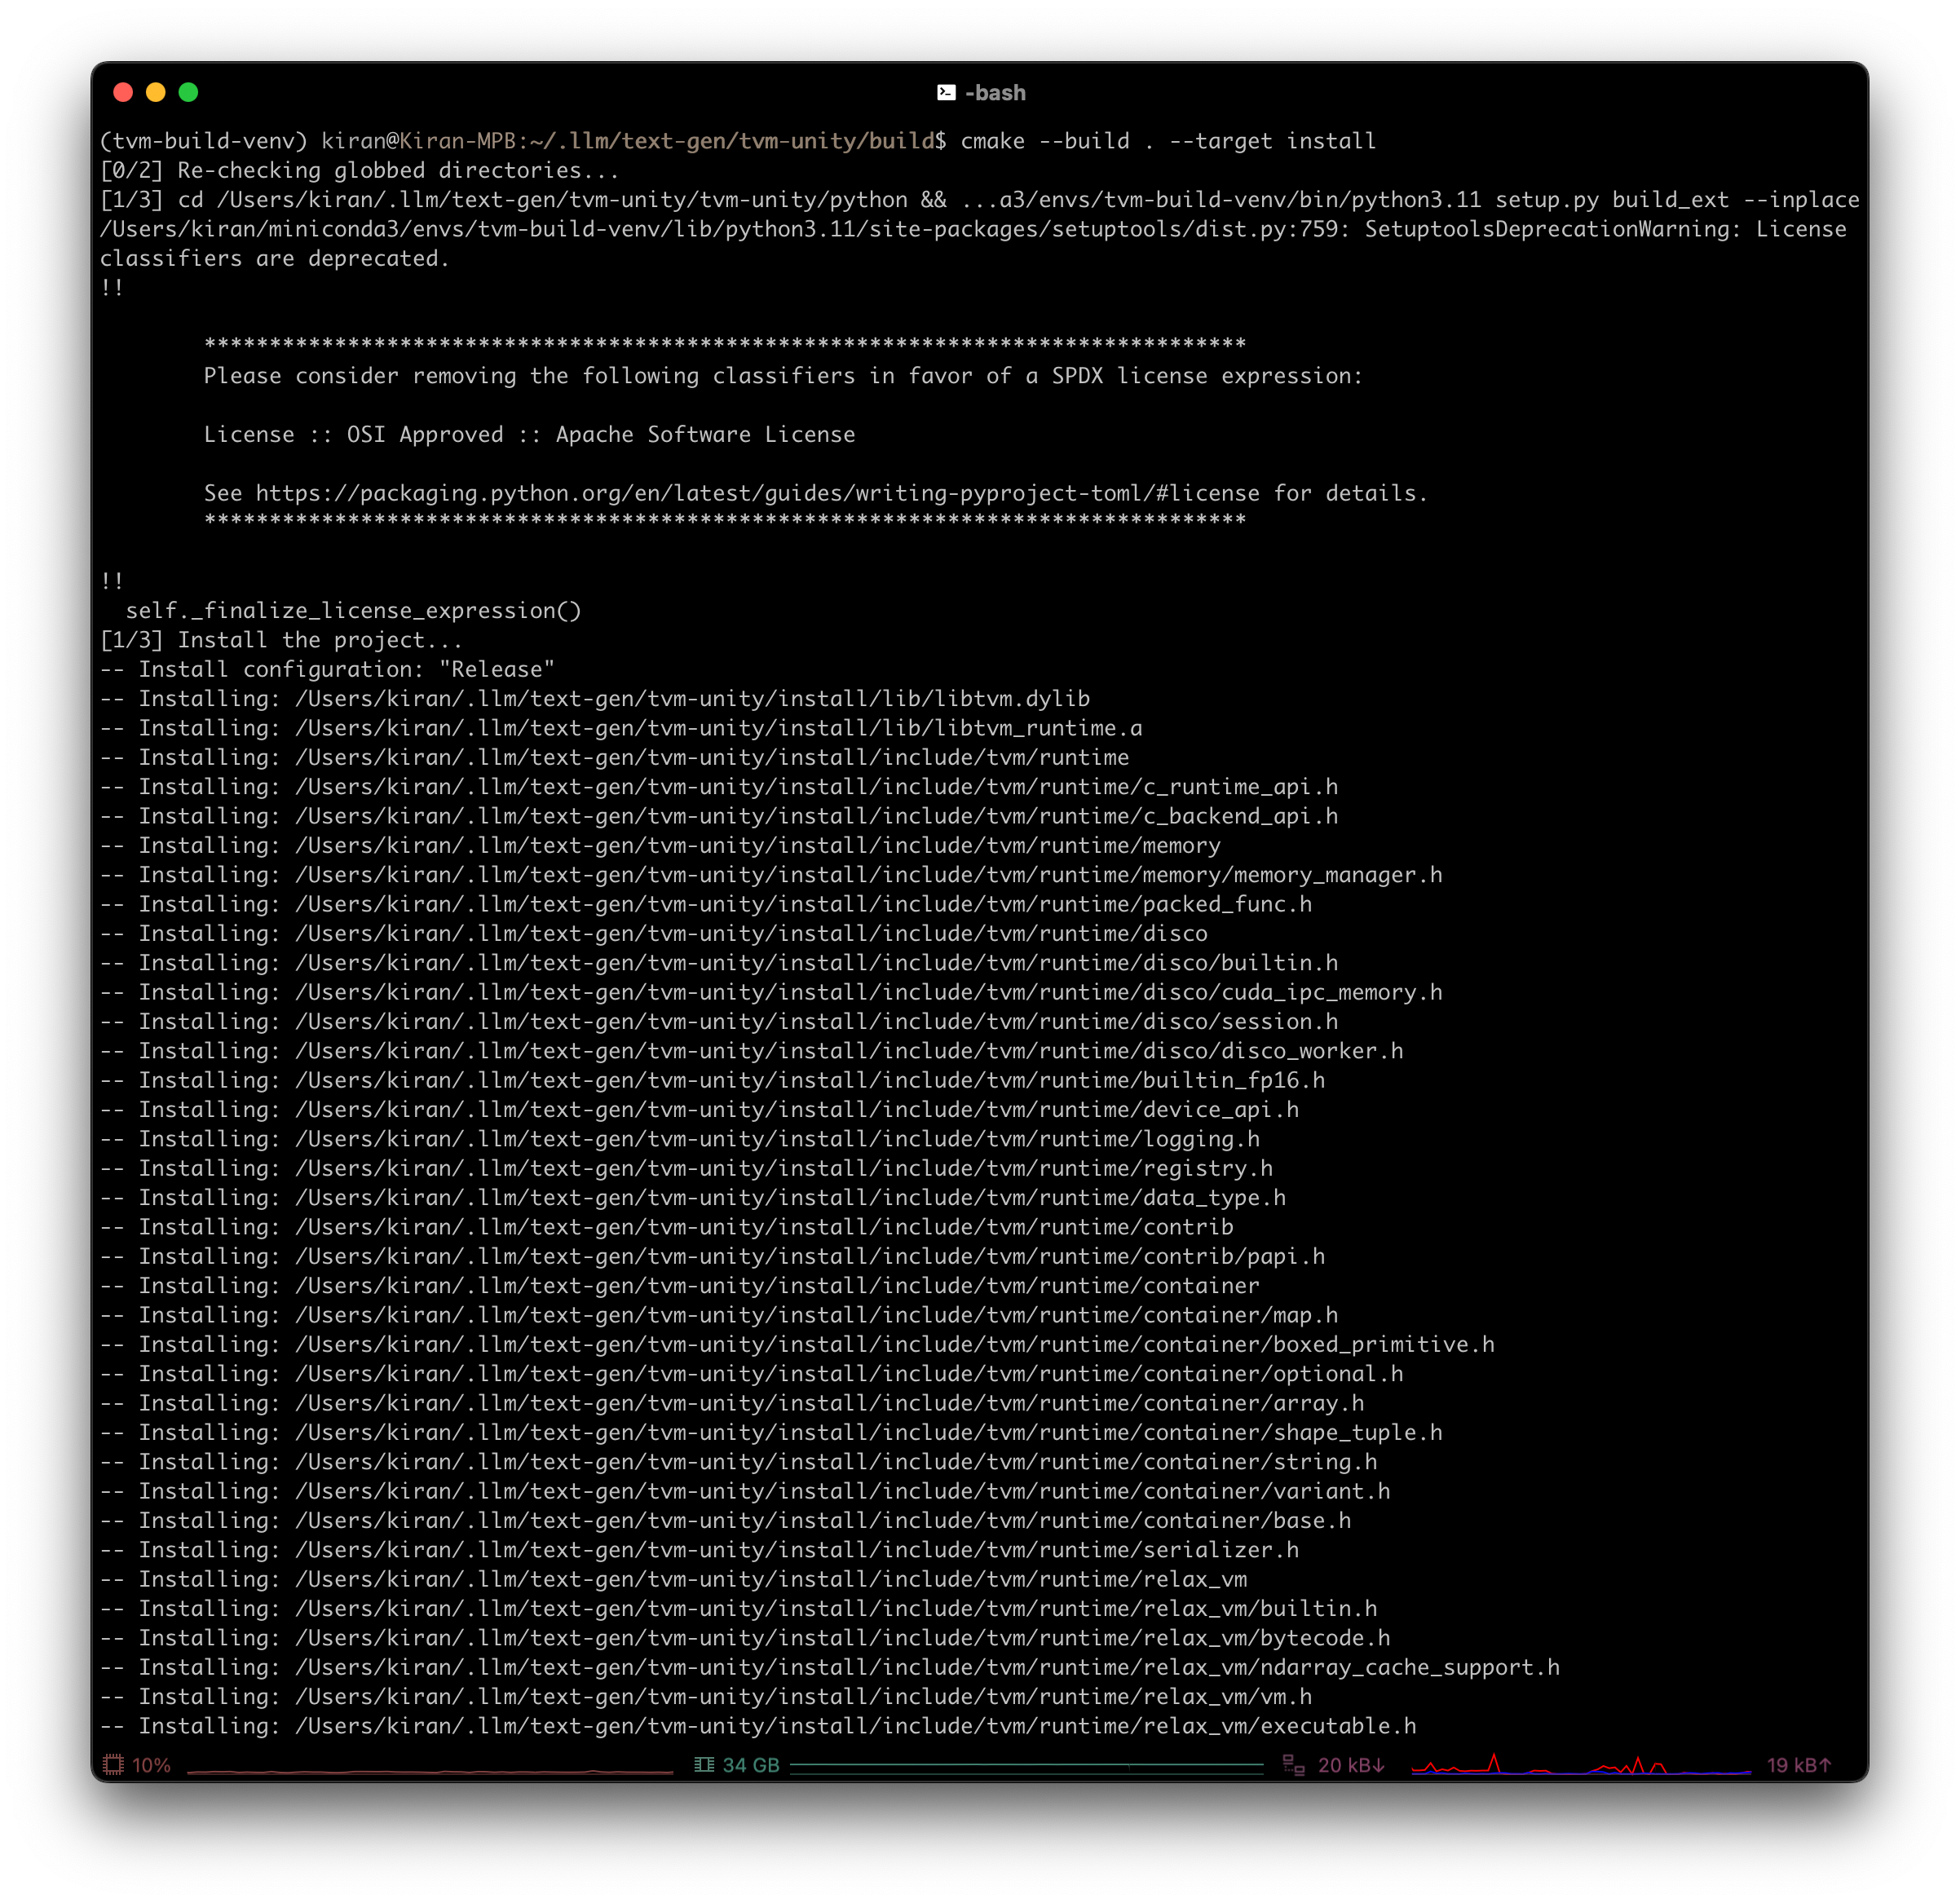Click the builtin_fp16.h install line
The image size is (1960, 1903).
click(x=713, y=1080)
